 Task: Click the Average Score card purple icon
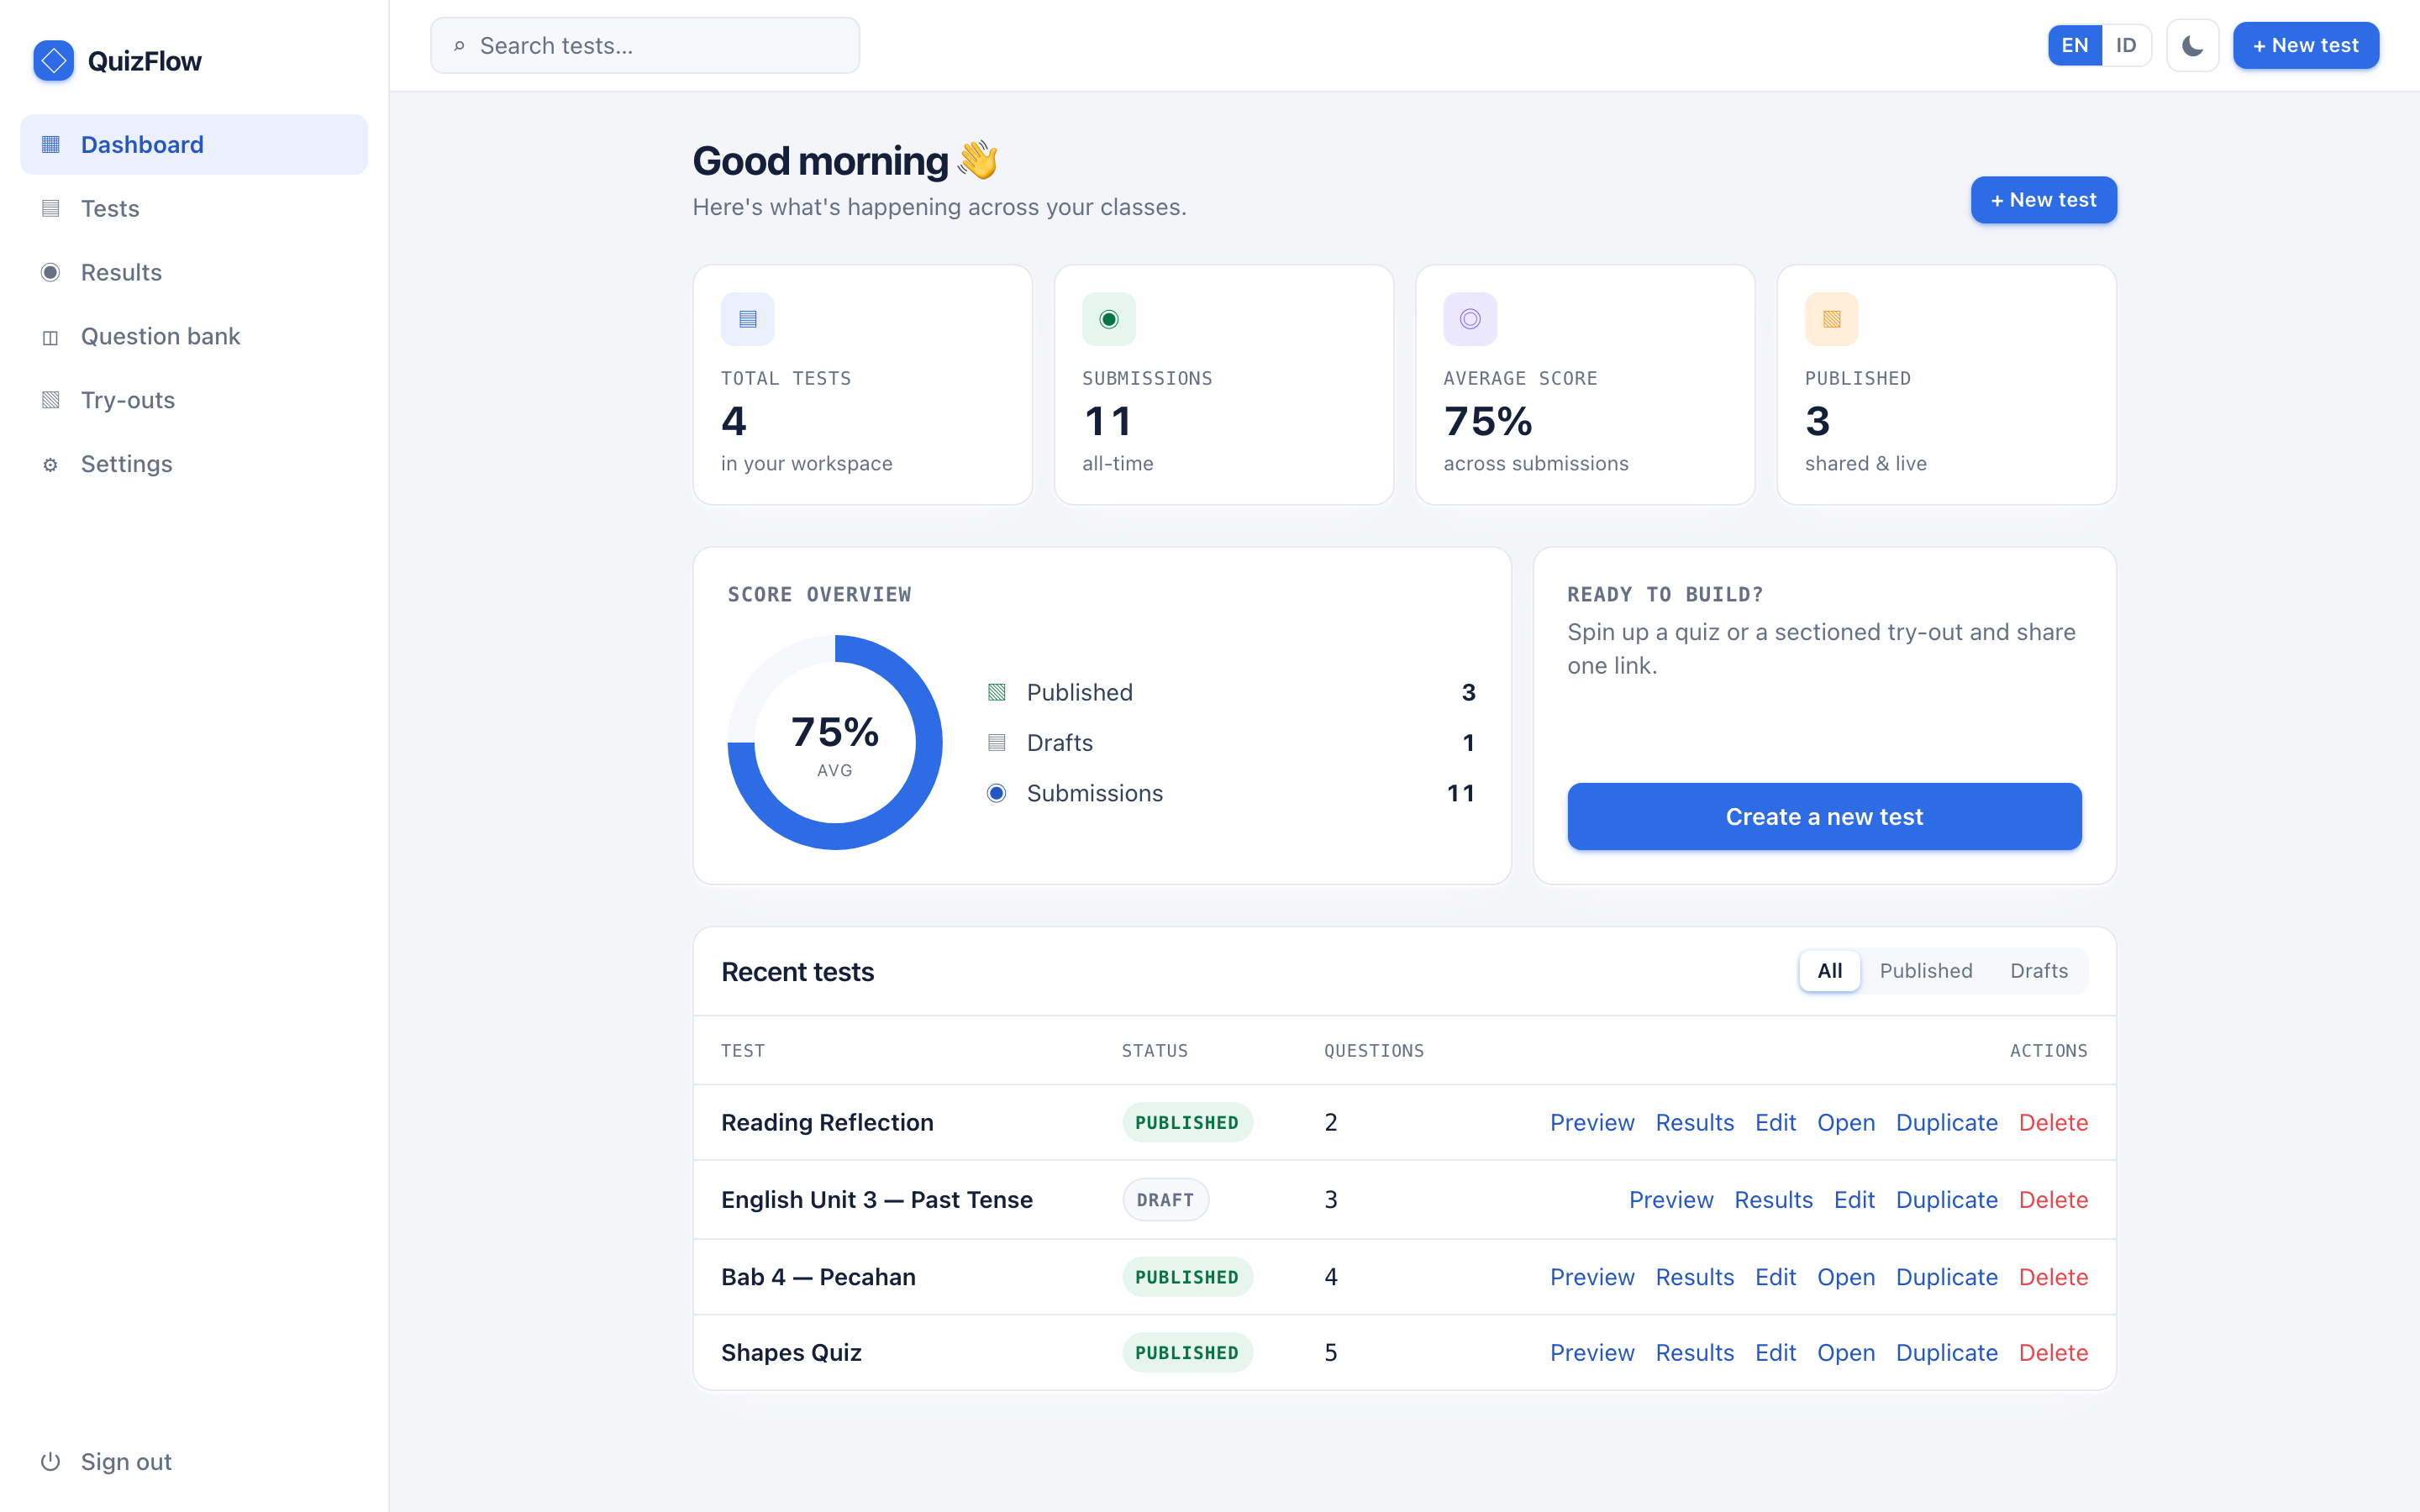click(x=1470, y=319)
